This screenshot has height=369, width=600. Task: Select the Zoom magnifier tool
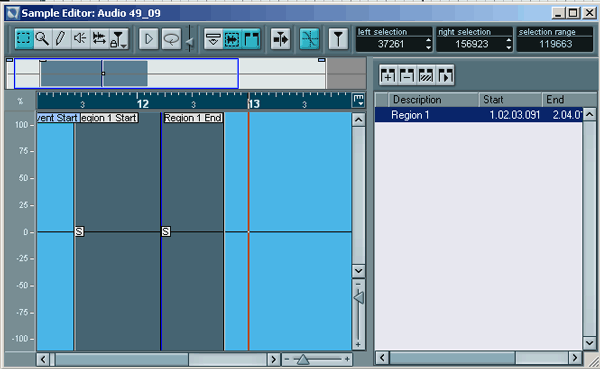[x=42, y=39]
